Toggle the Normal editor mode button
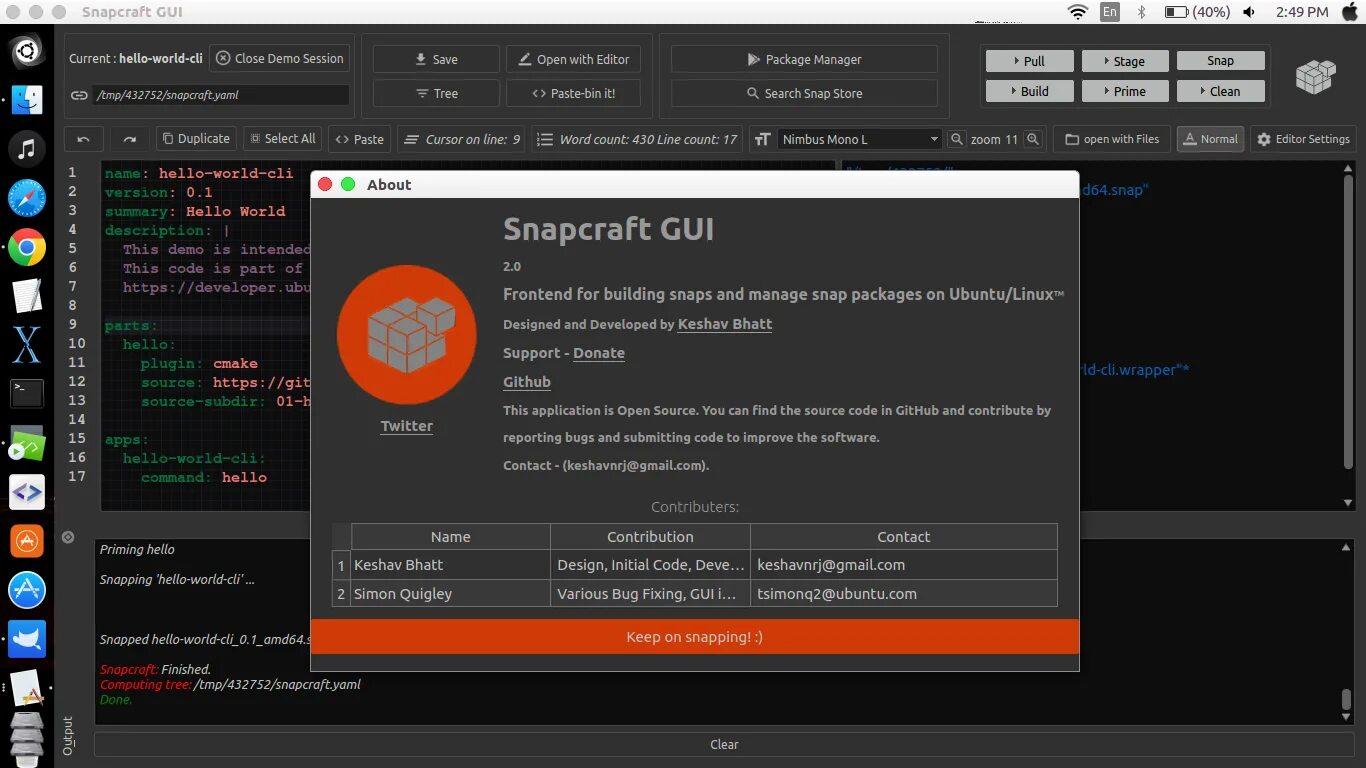The width and height of the screenshot is (1366, 768). tap(1210, 139)
